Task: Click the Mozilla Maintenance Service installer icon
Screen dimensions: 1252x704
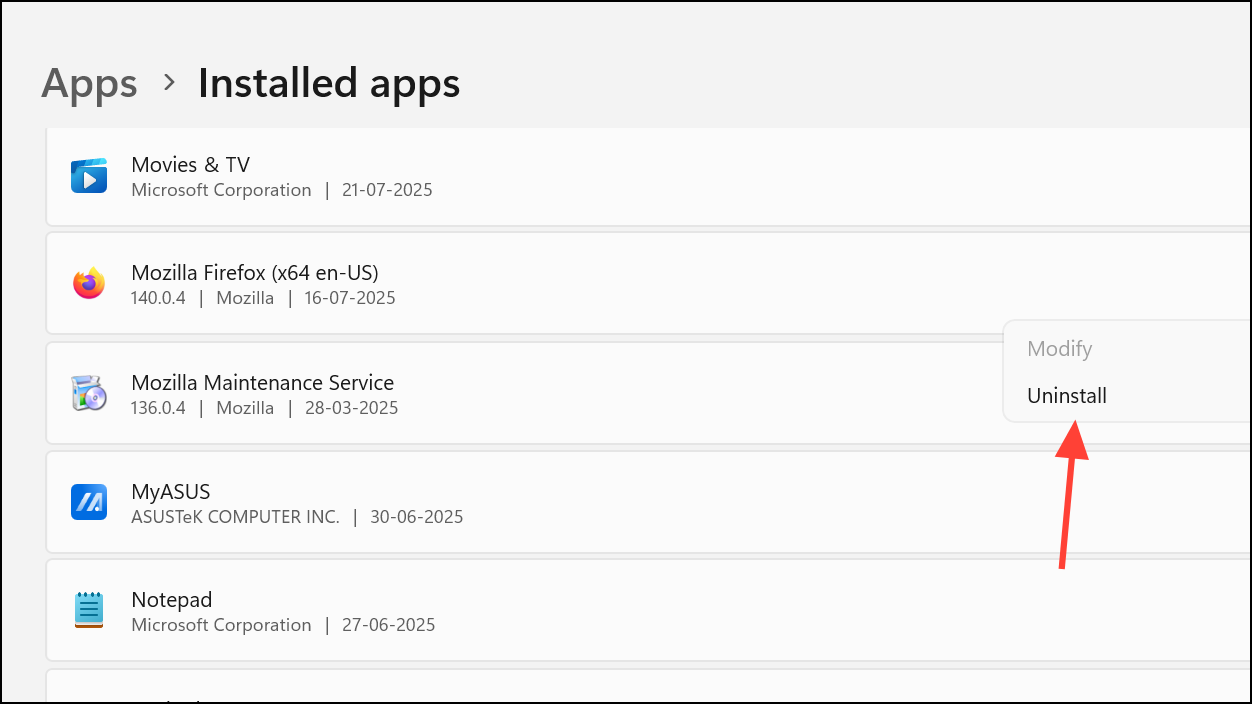Action: (88, 393)
